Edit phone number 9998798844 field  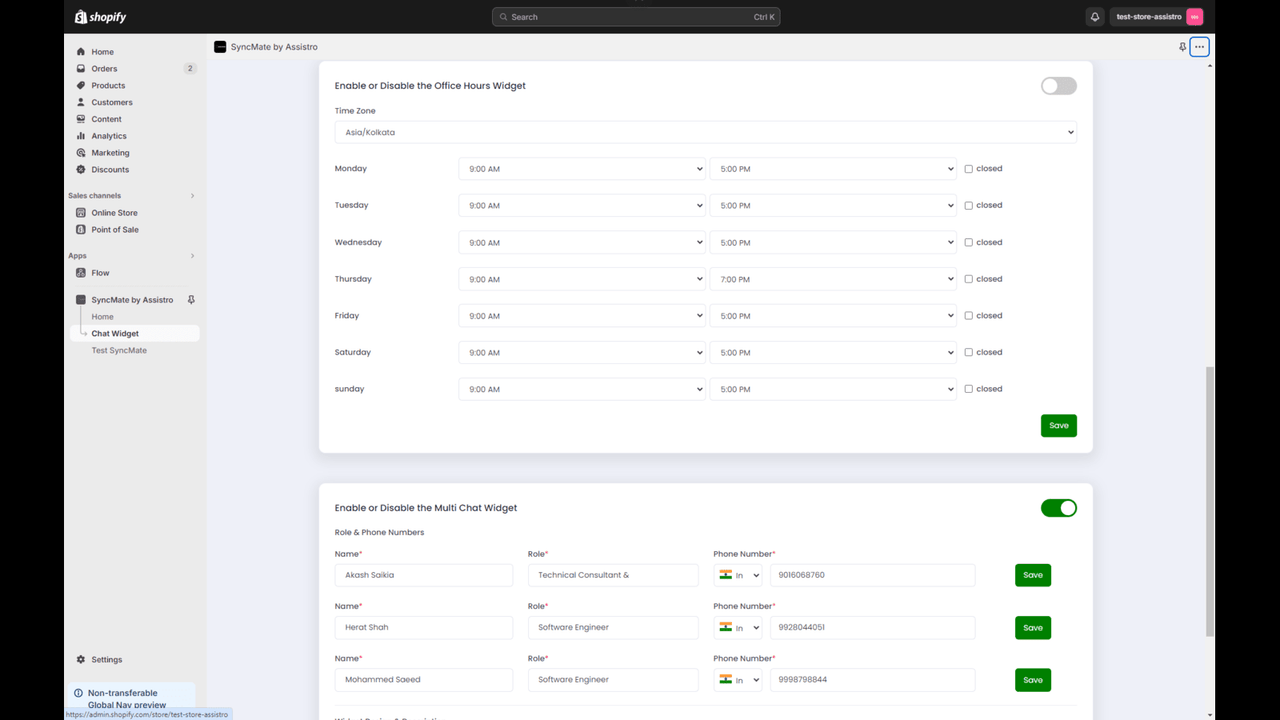pos(872,680)
